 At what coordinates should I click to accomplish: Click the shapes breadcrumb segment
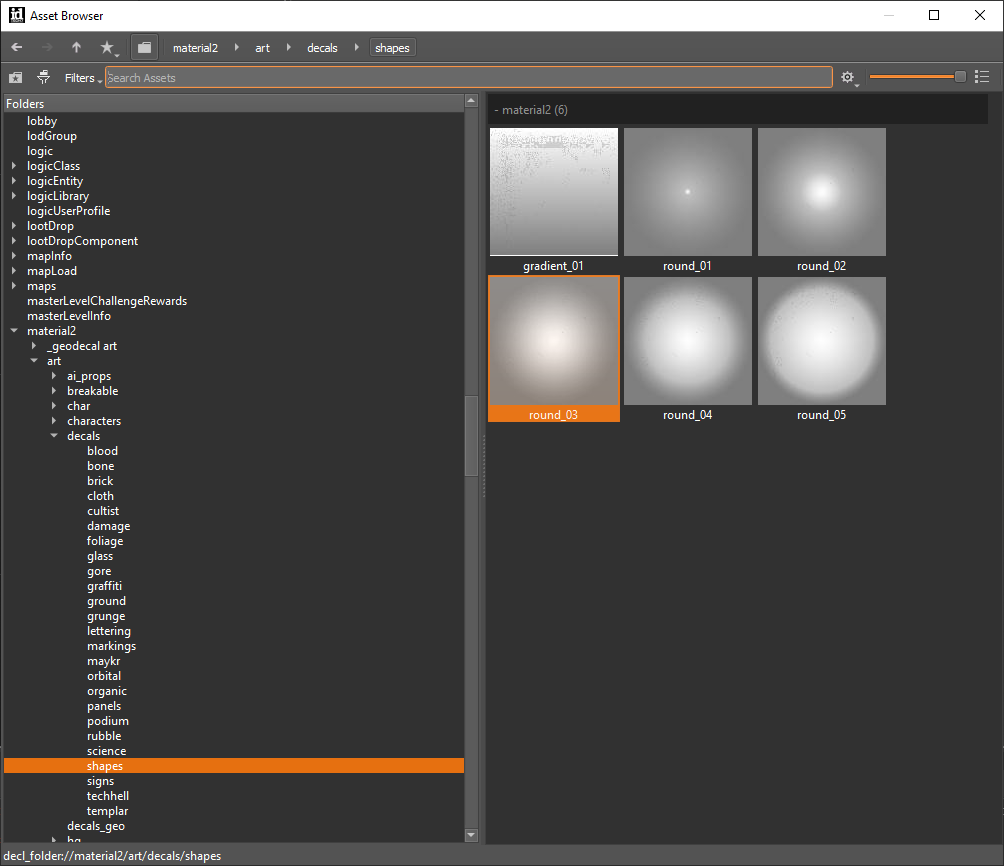coord(393,48)
